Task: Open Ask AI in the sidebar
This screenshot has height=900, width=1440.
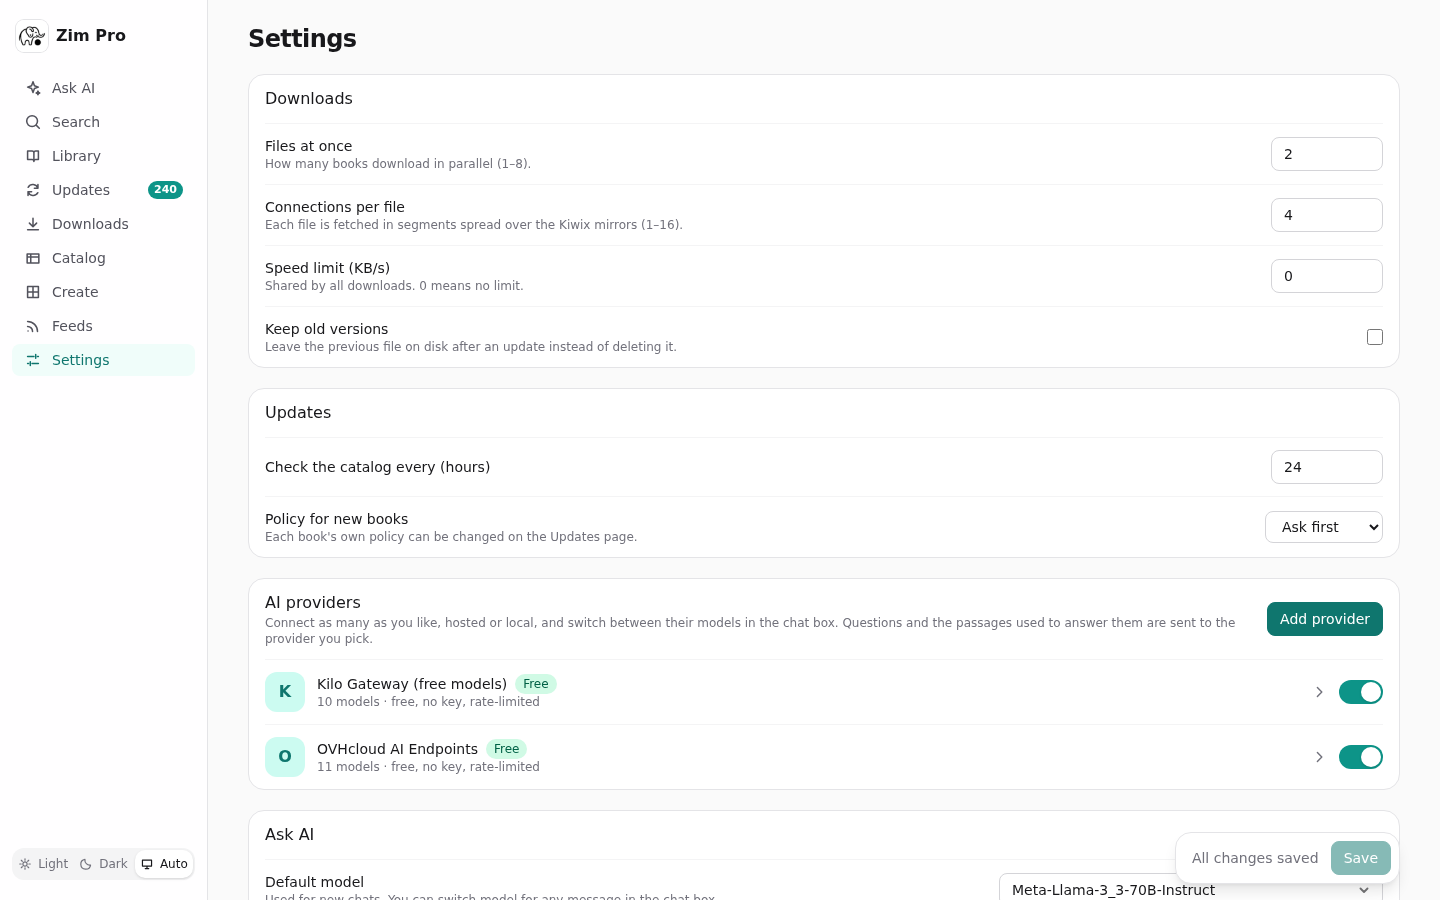Action: coord(103,88)
